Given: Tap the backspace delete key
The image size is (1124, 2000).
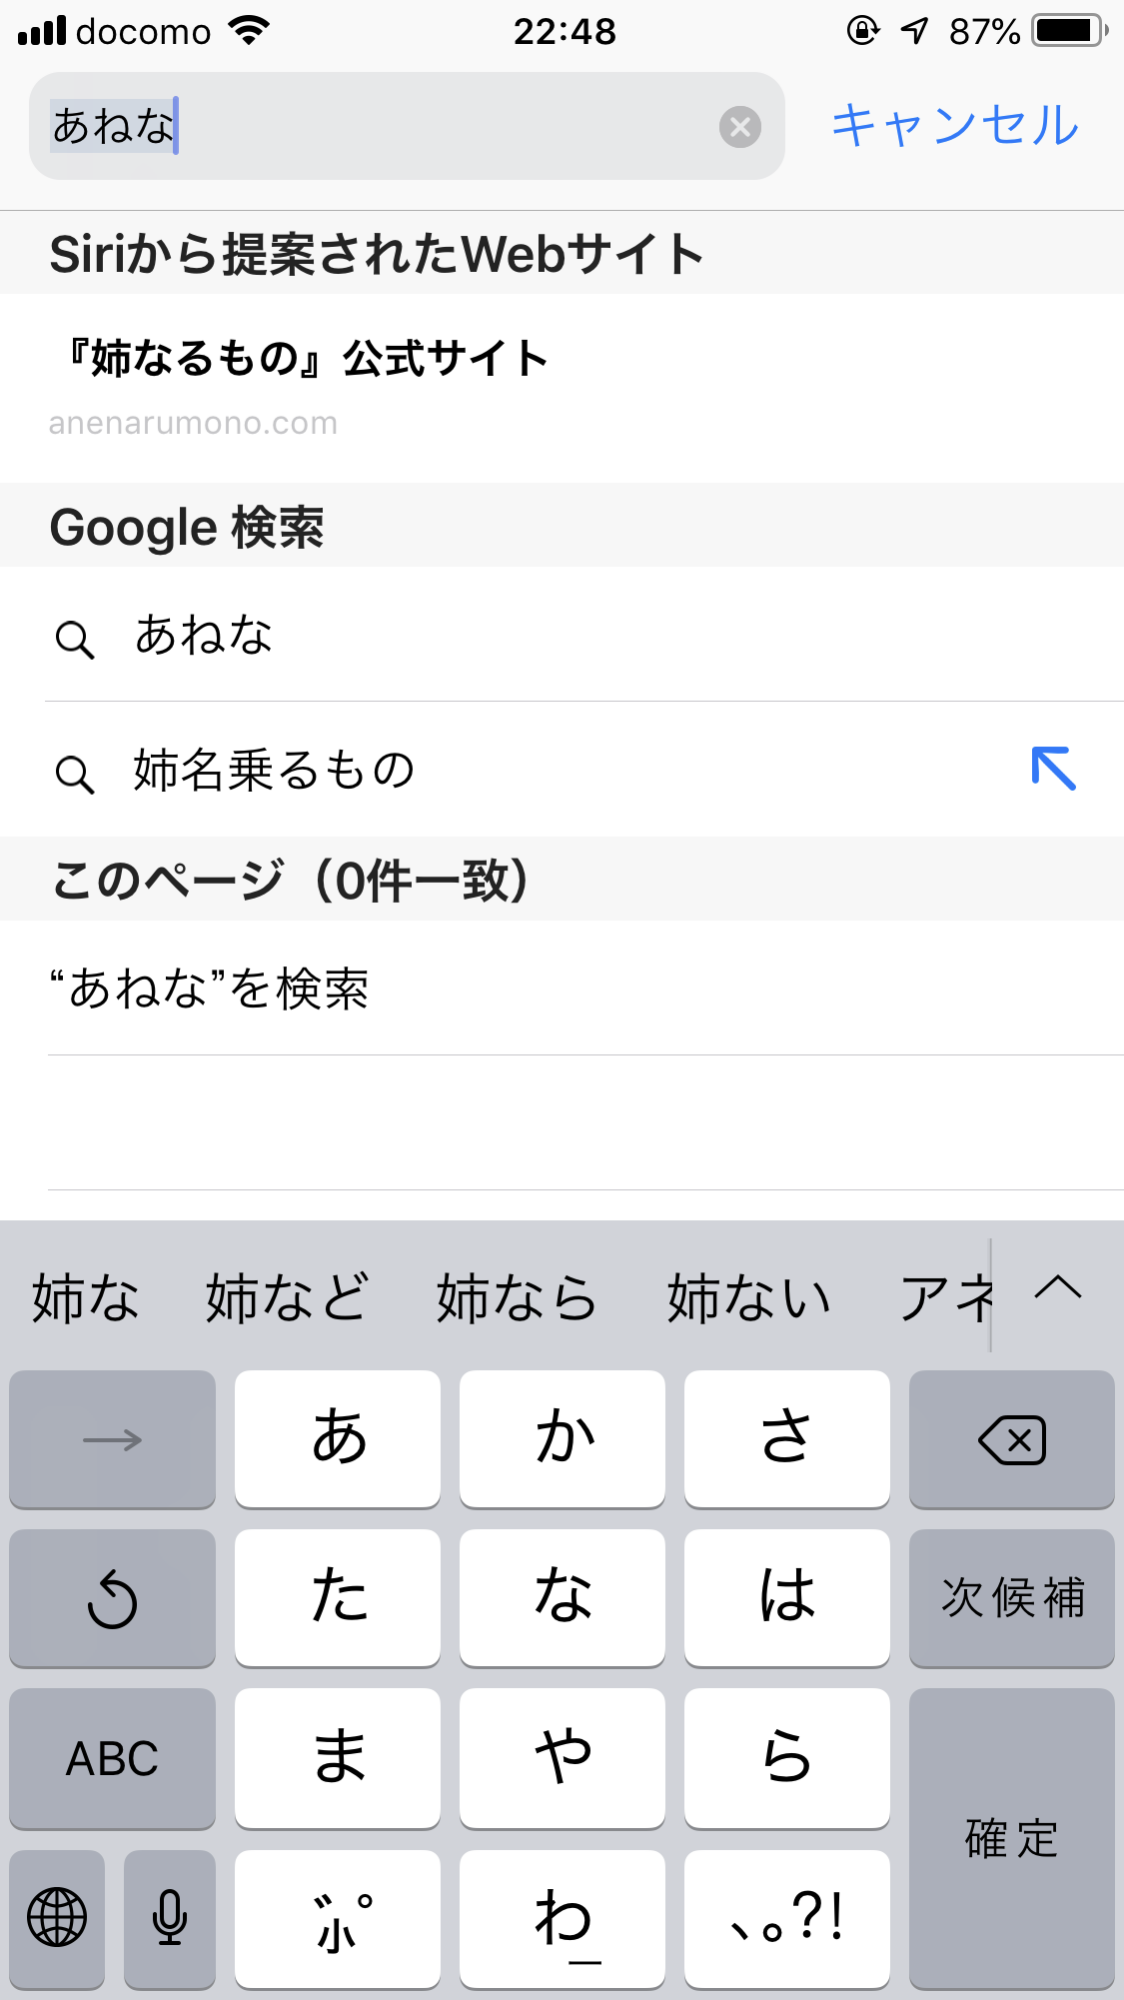Looking at the screenshot, I should click(x=1011, y=1440).
